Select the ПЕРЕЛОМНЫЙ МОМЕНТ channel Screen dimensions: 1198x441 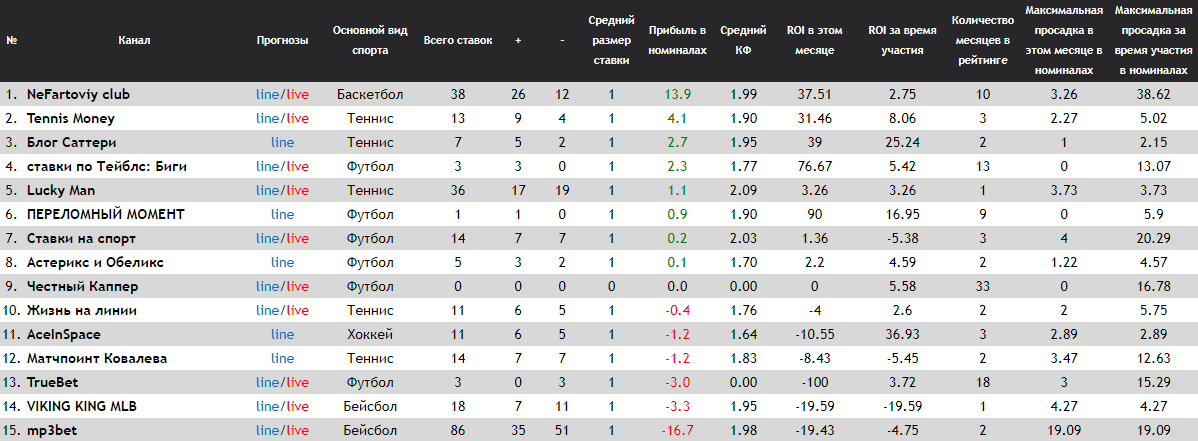pyautogui.click(x=106, y=214)
